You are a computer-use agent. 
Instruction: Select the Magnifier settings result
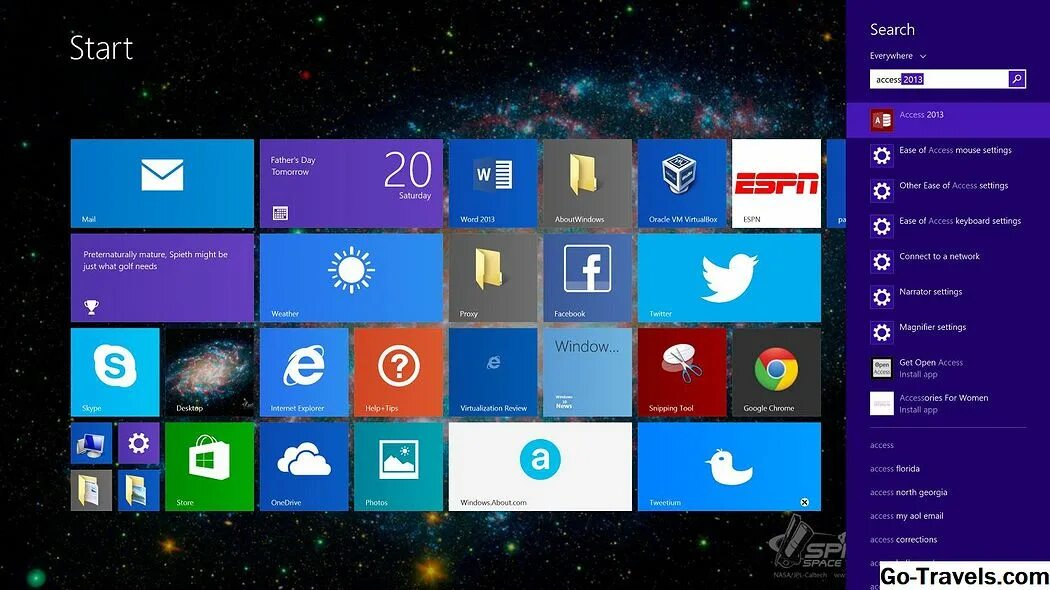pos(948,332)
